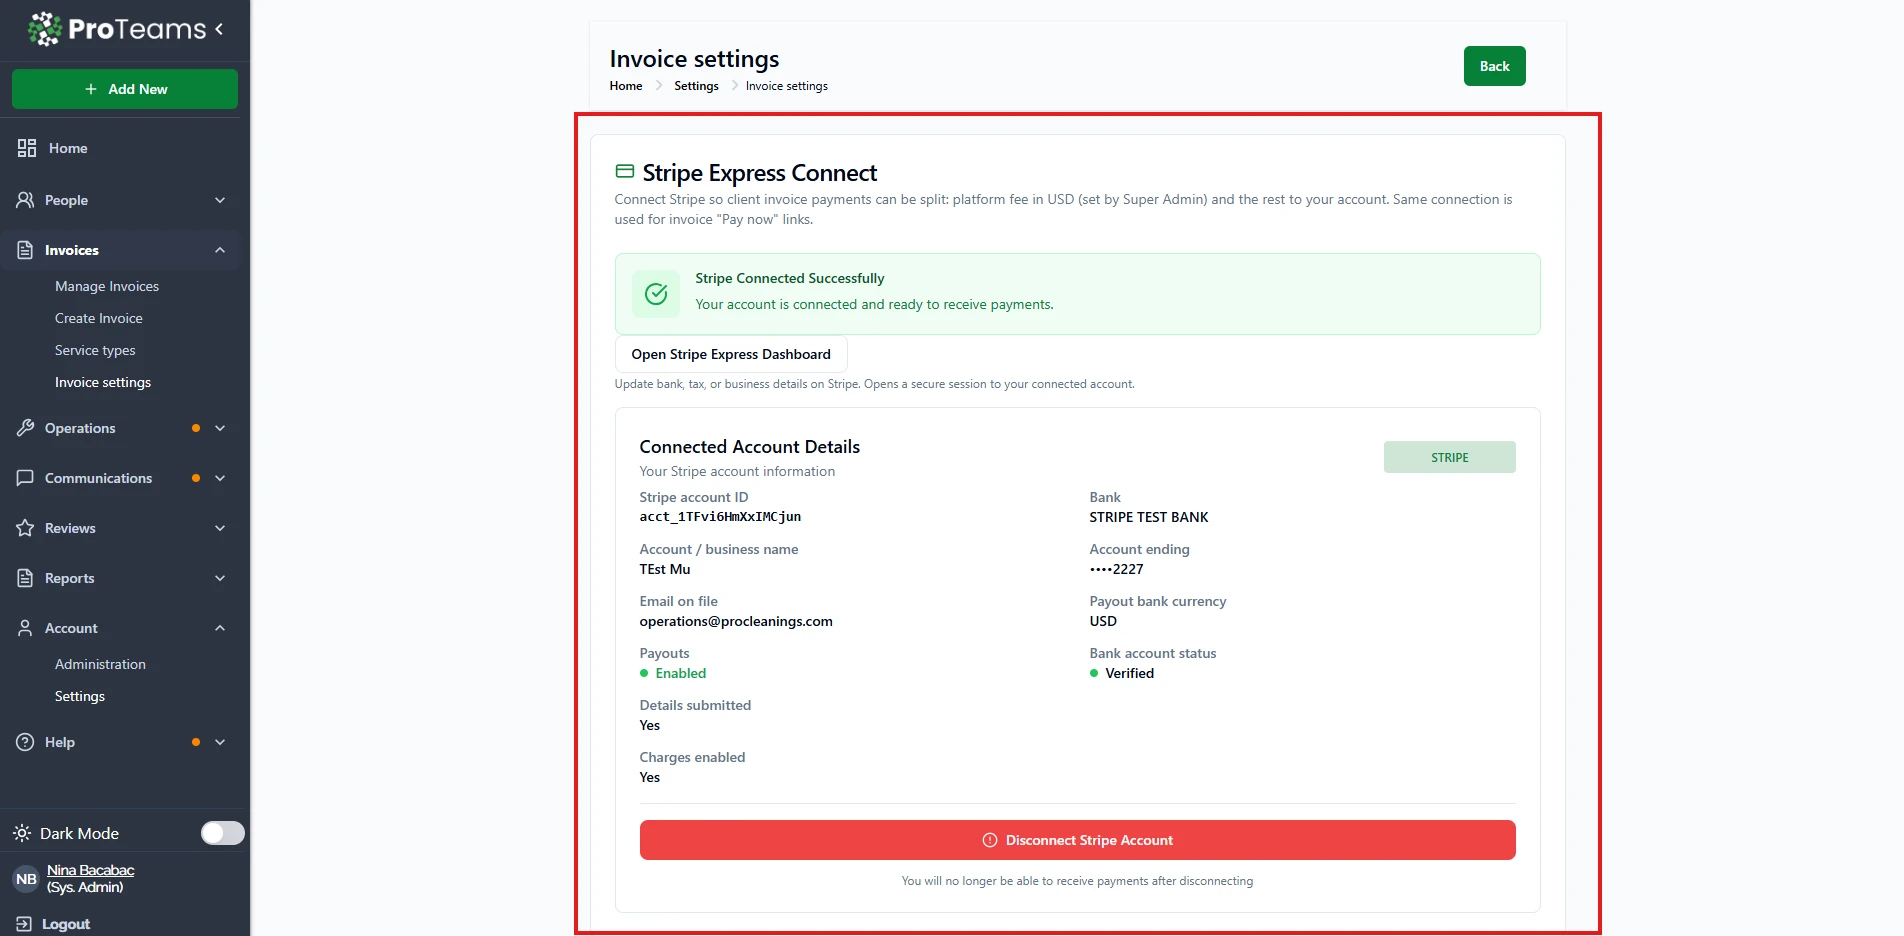Click Open Stripe Express Dashboard button

pyautogui.click(x=731, y=354)
